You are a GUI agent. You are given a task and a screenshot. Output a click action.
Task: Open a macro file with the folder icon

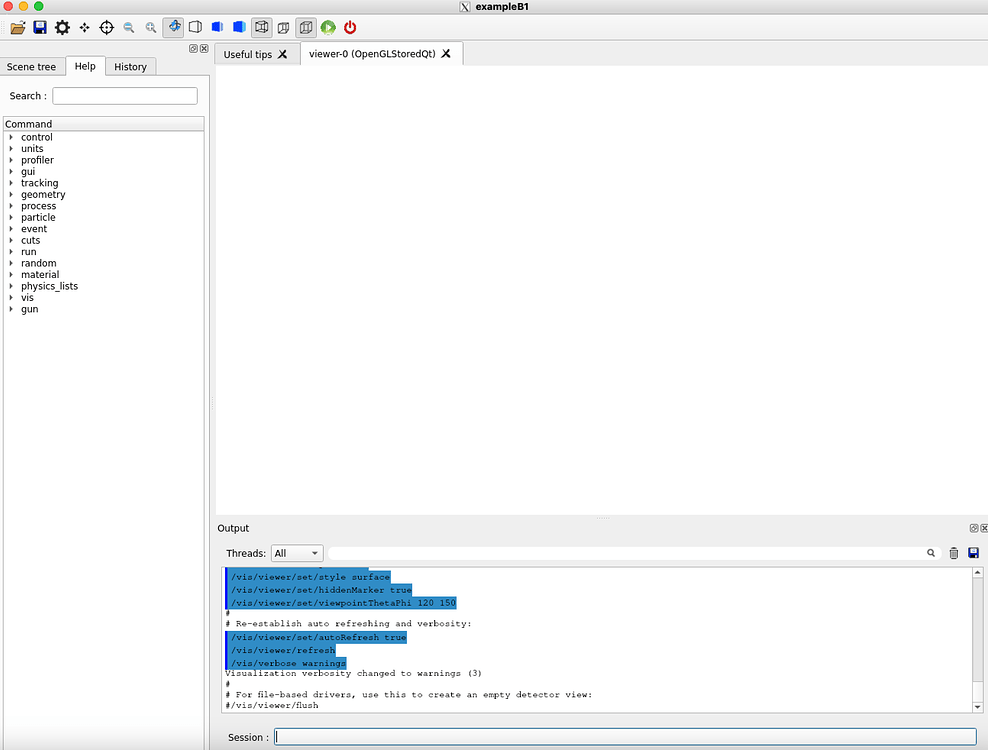coord(17,27)
